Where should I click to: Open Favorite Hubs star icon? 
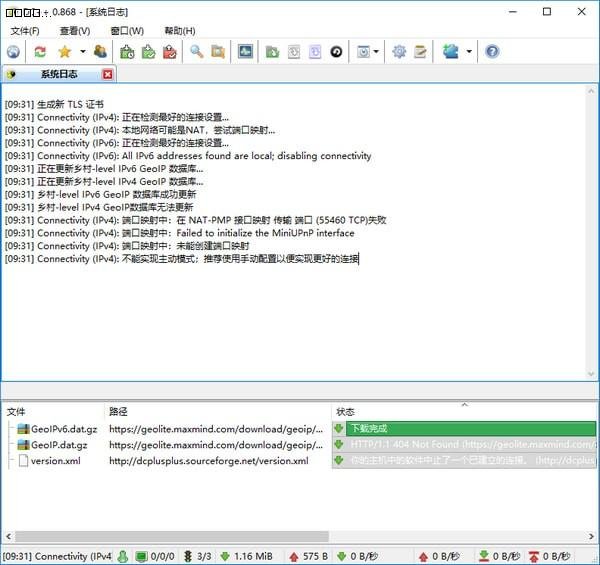click(65, 52)
